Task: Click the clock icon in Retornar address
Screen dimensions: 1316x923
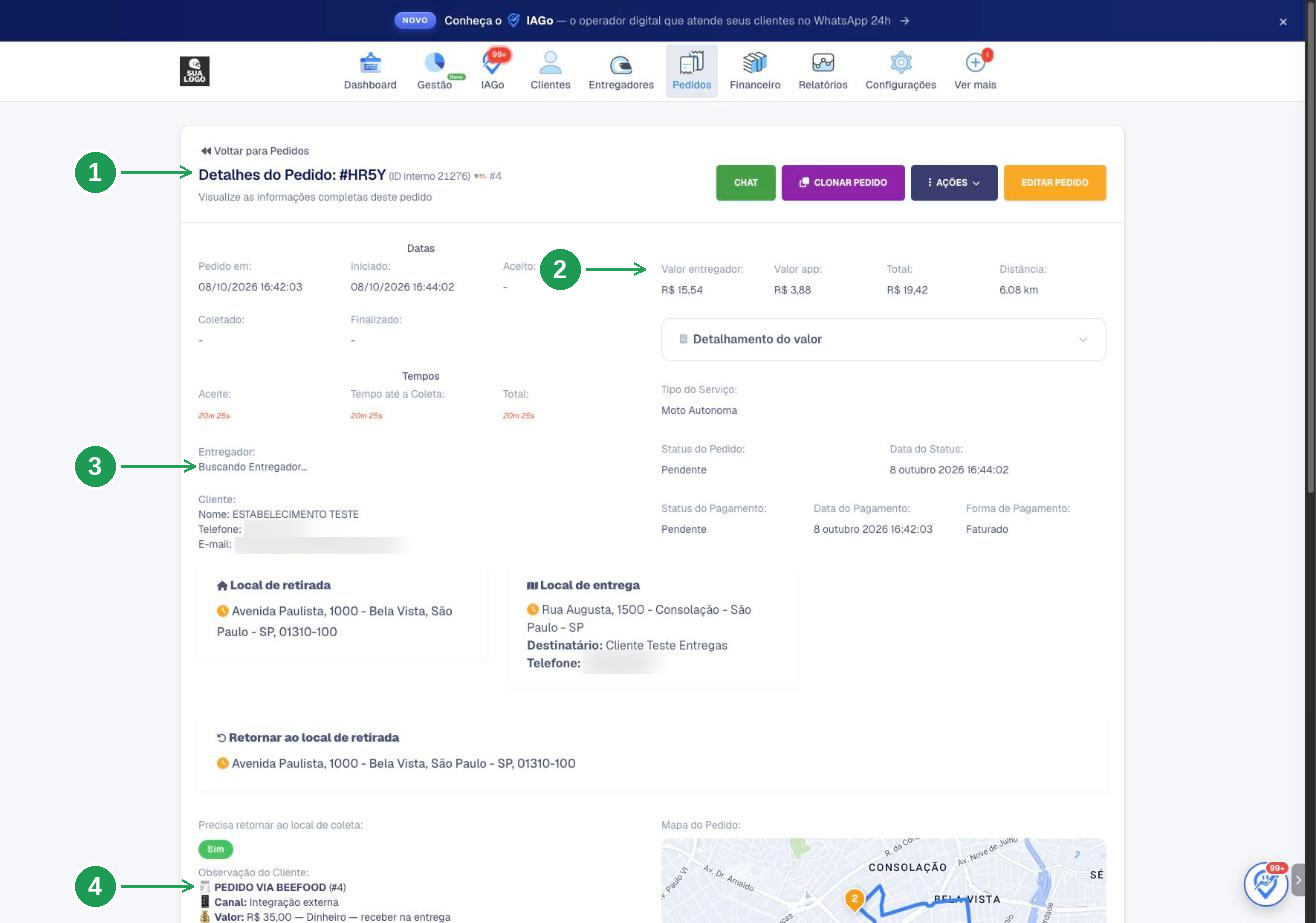Action: click(x=223, y=763)
